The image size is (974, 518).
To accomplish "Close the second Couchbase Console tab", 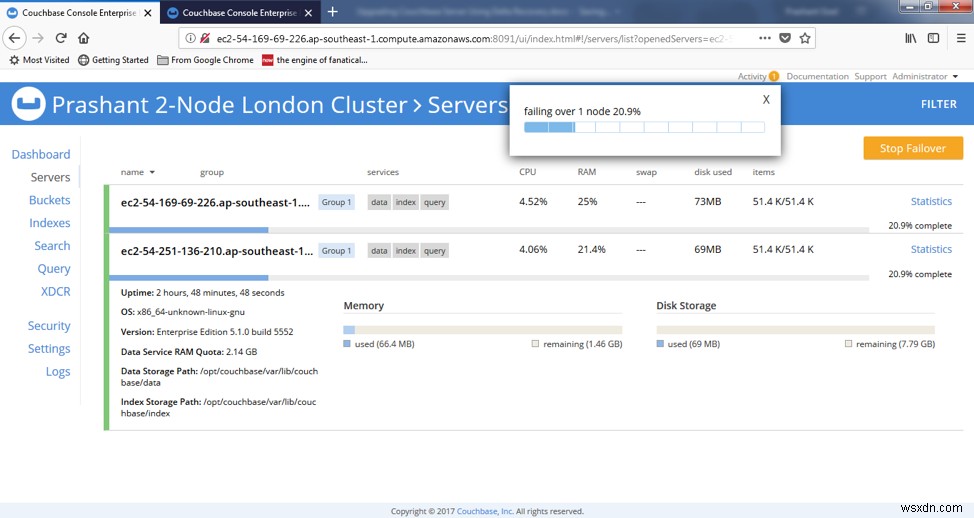I will click(308, 12).
